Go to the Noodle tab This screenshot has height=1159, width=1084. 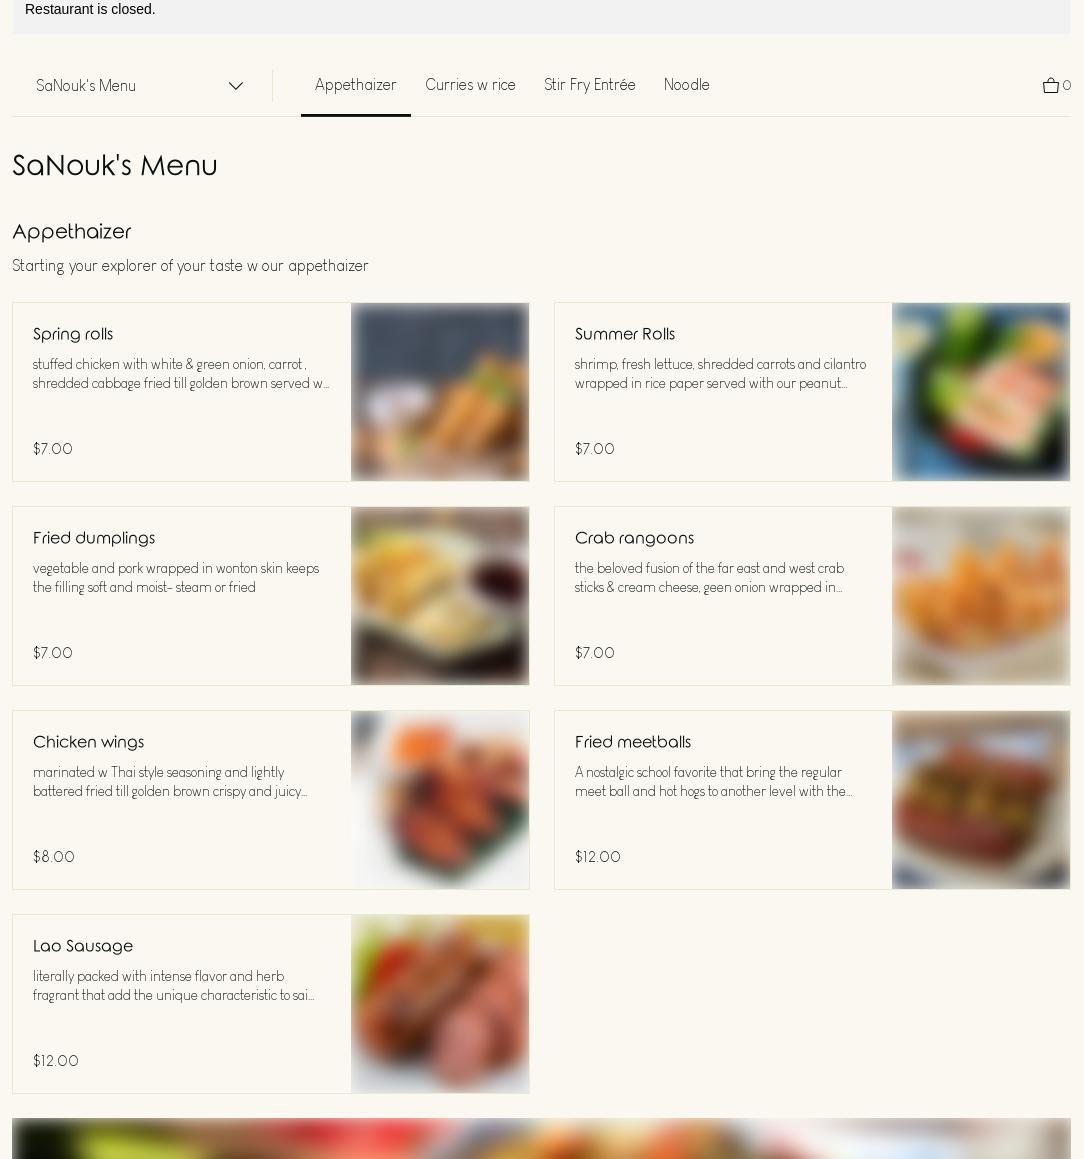pyautogui.click(x=686, y=85)
